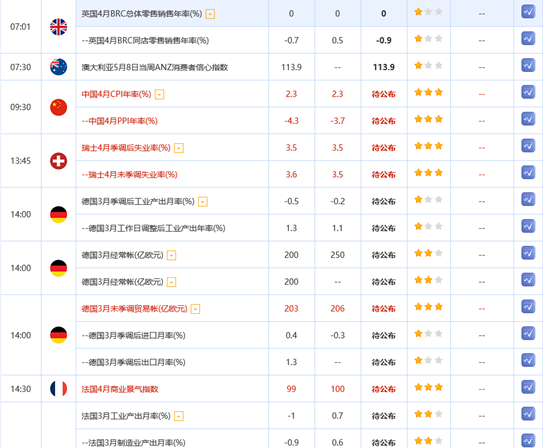
Task: Open the 法国4月商业景气指数 indicator
Action: click(x=120, y=389)
